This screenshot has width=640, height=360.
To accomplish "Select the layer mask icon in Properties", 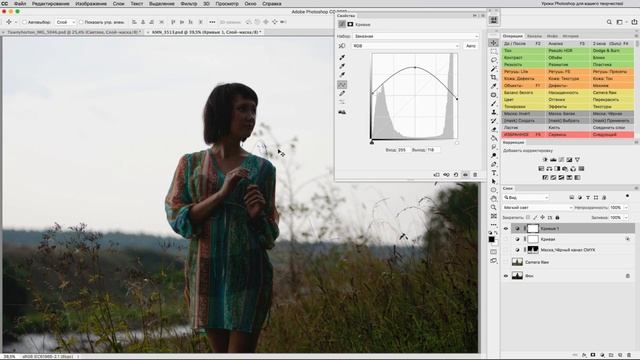I will [x=350, y=24].
